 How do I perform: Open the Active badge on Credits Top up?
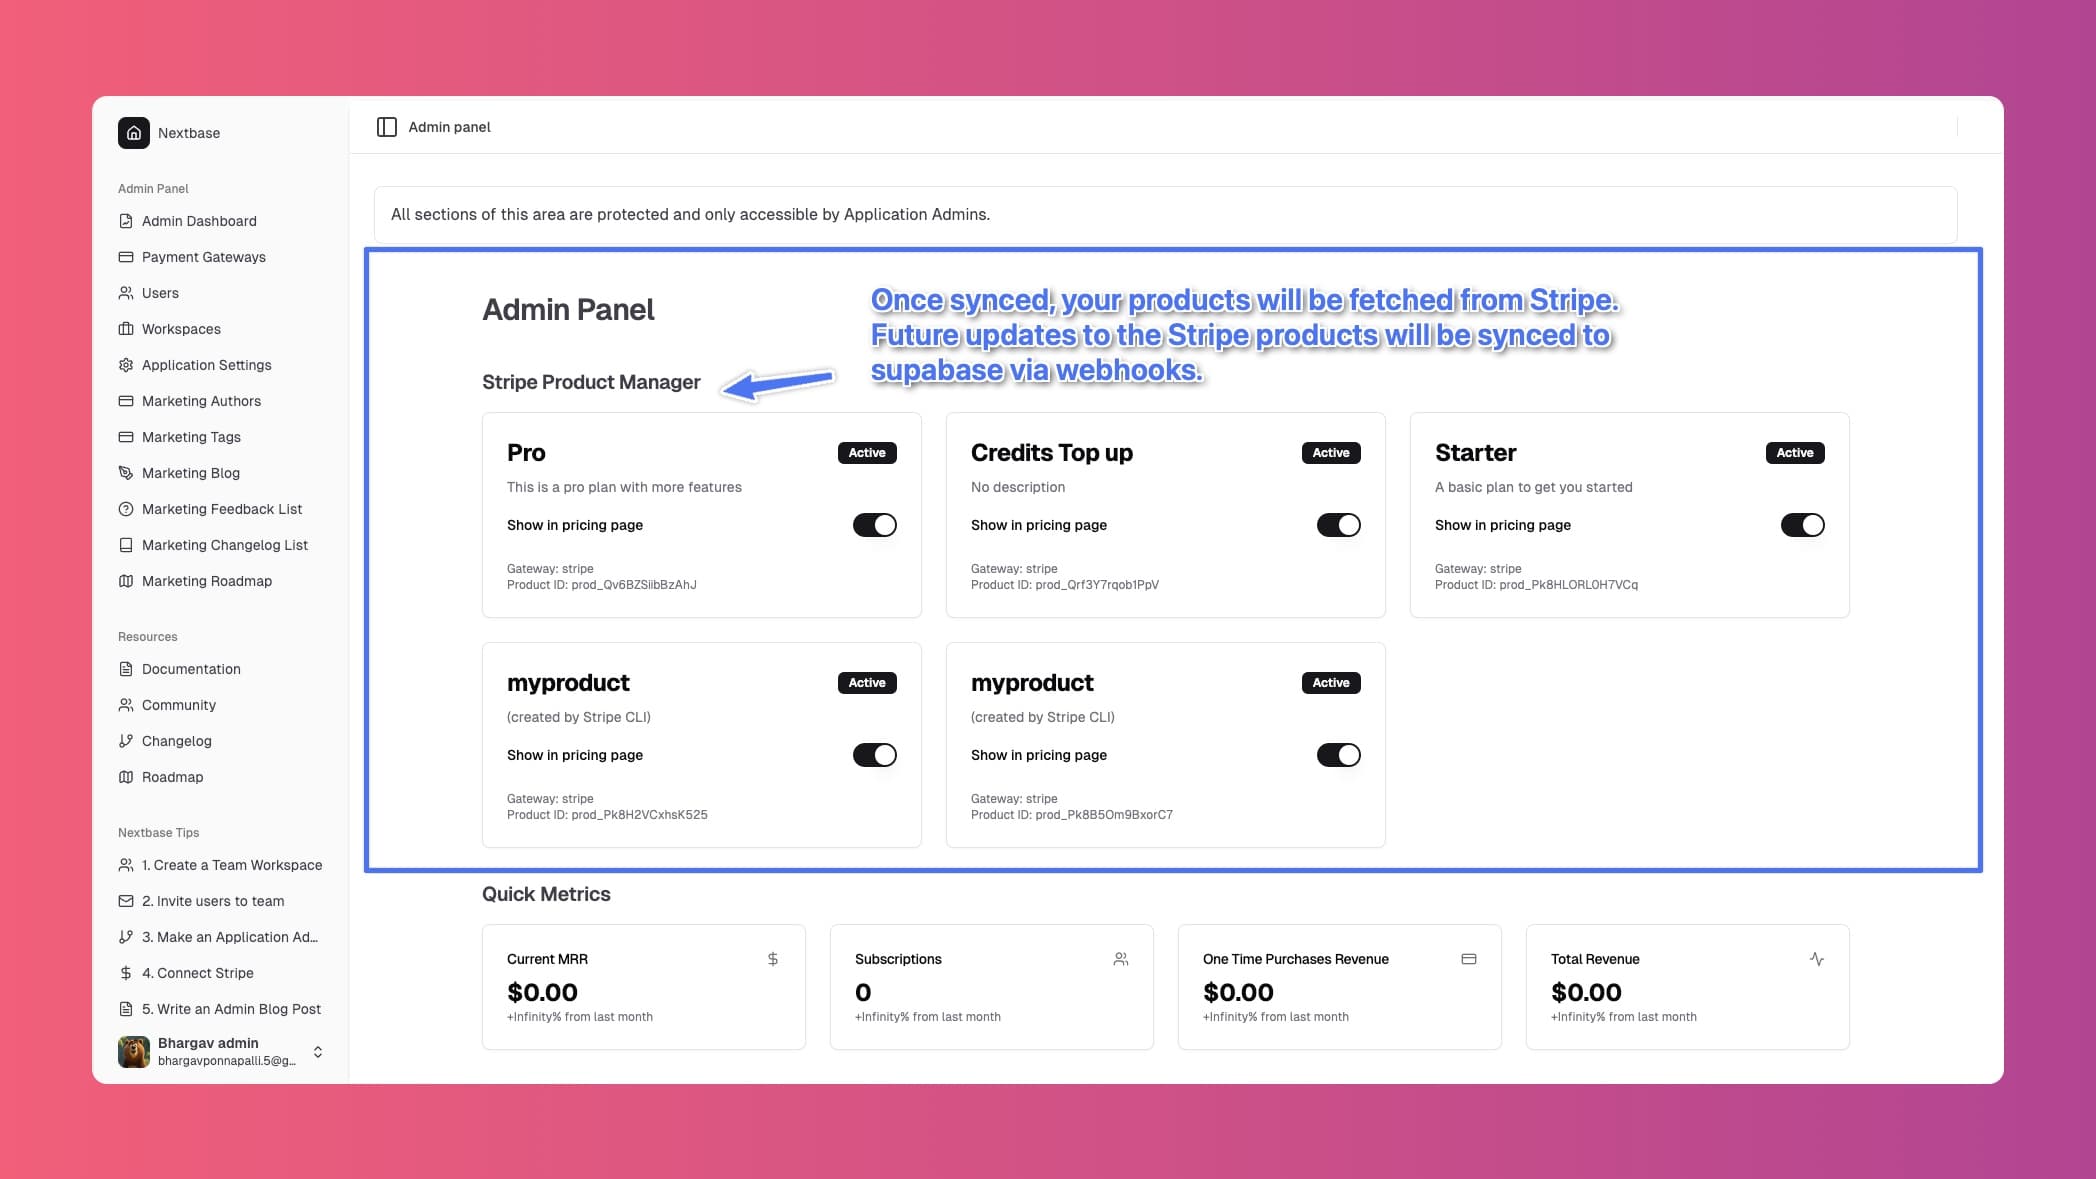pyautogui.click(x=1331, y=452)
